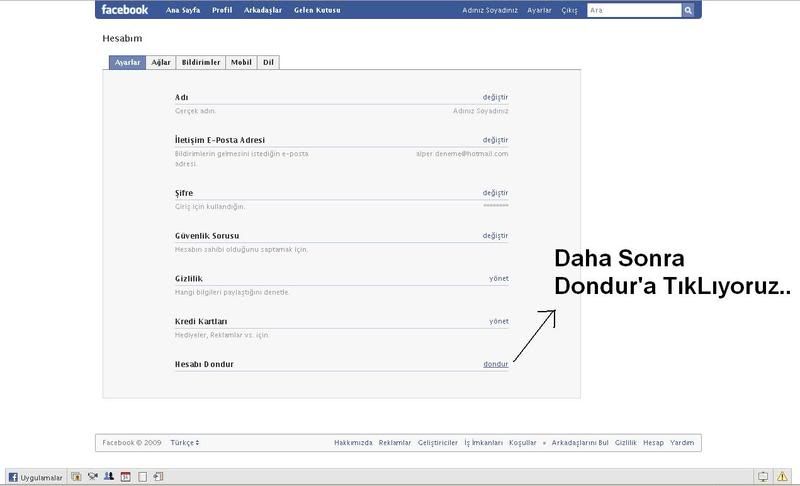Click the Şifre section heading
Screen dimensions: 800x486
coord(184,193)
